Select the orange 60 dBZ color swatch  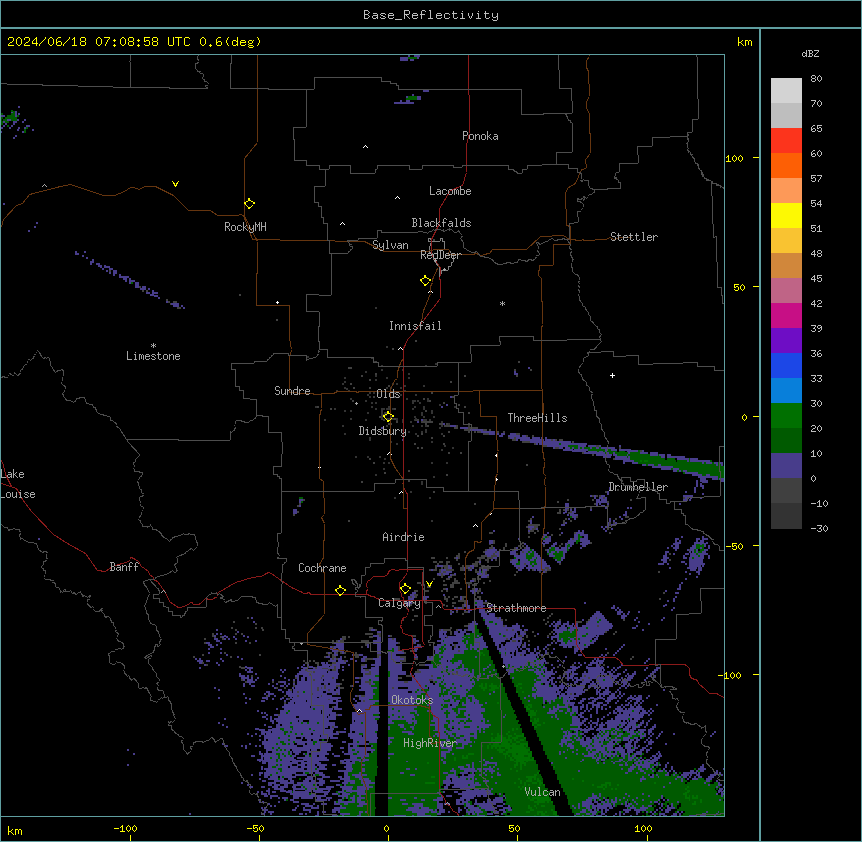tap(786, 165)
